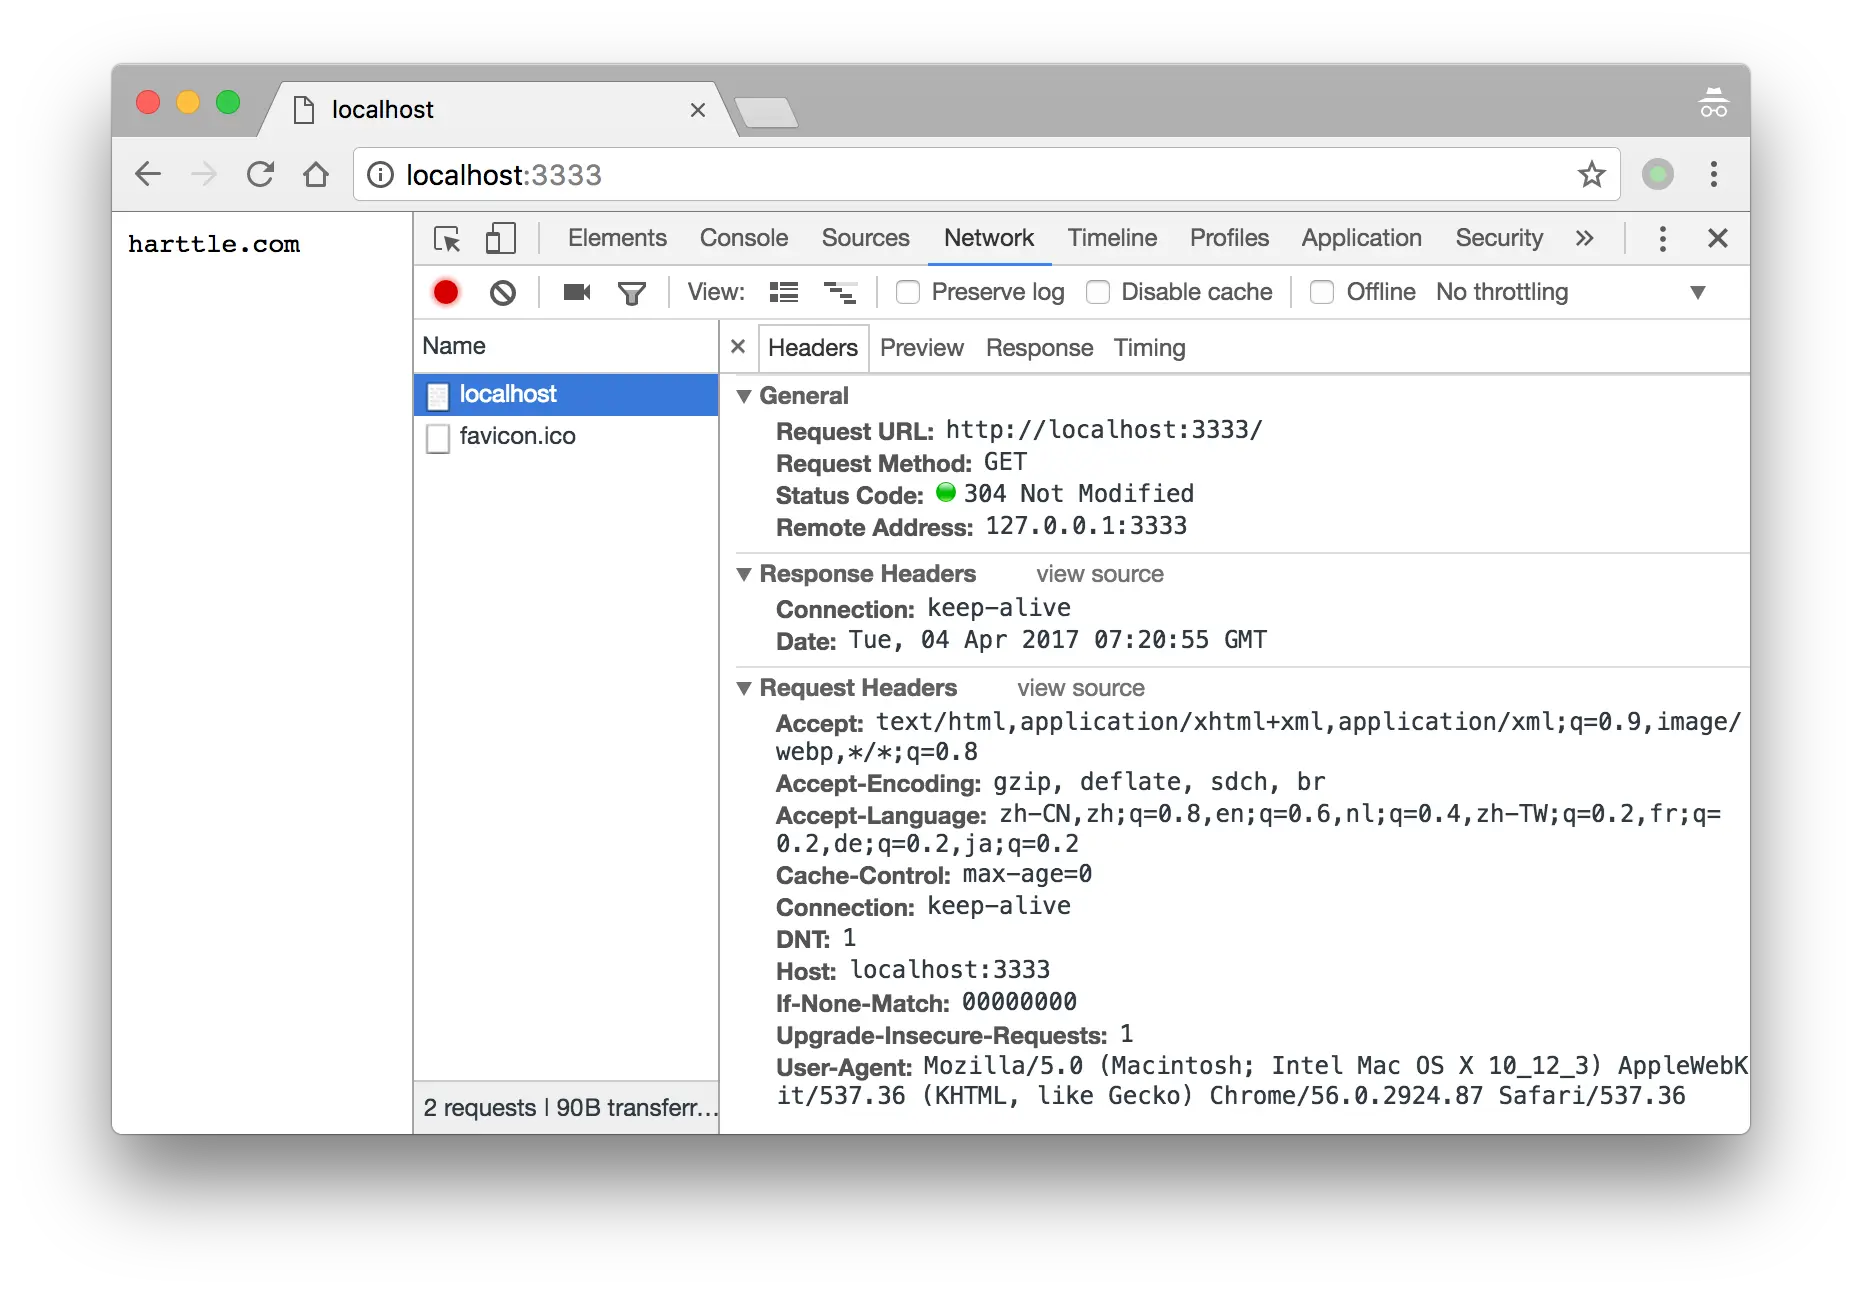Toggle device toolbar mode
This screenshot has height=1294, width=1862.
click(500, 238)
